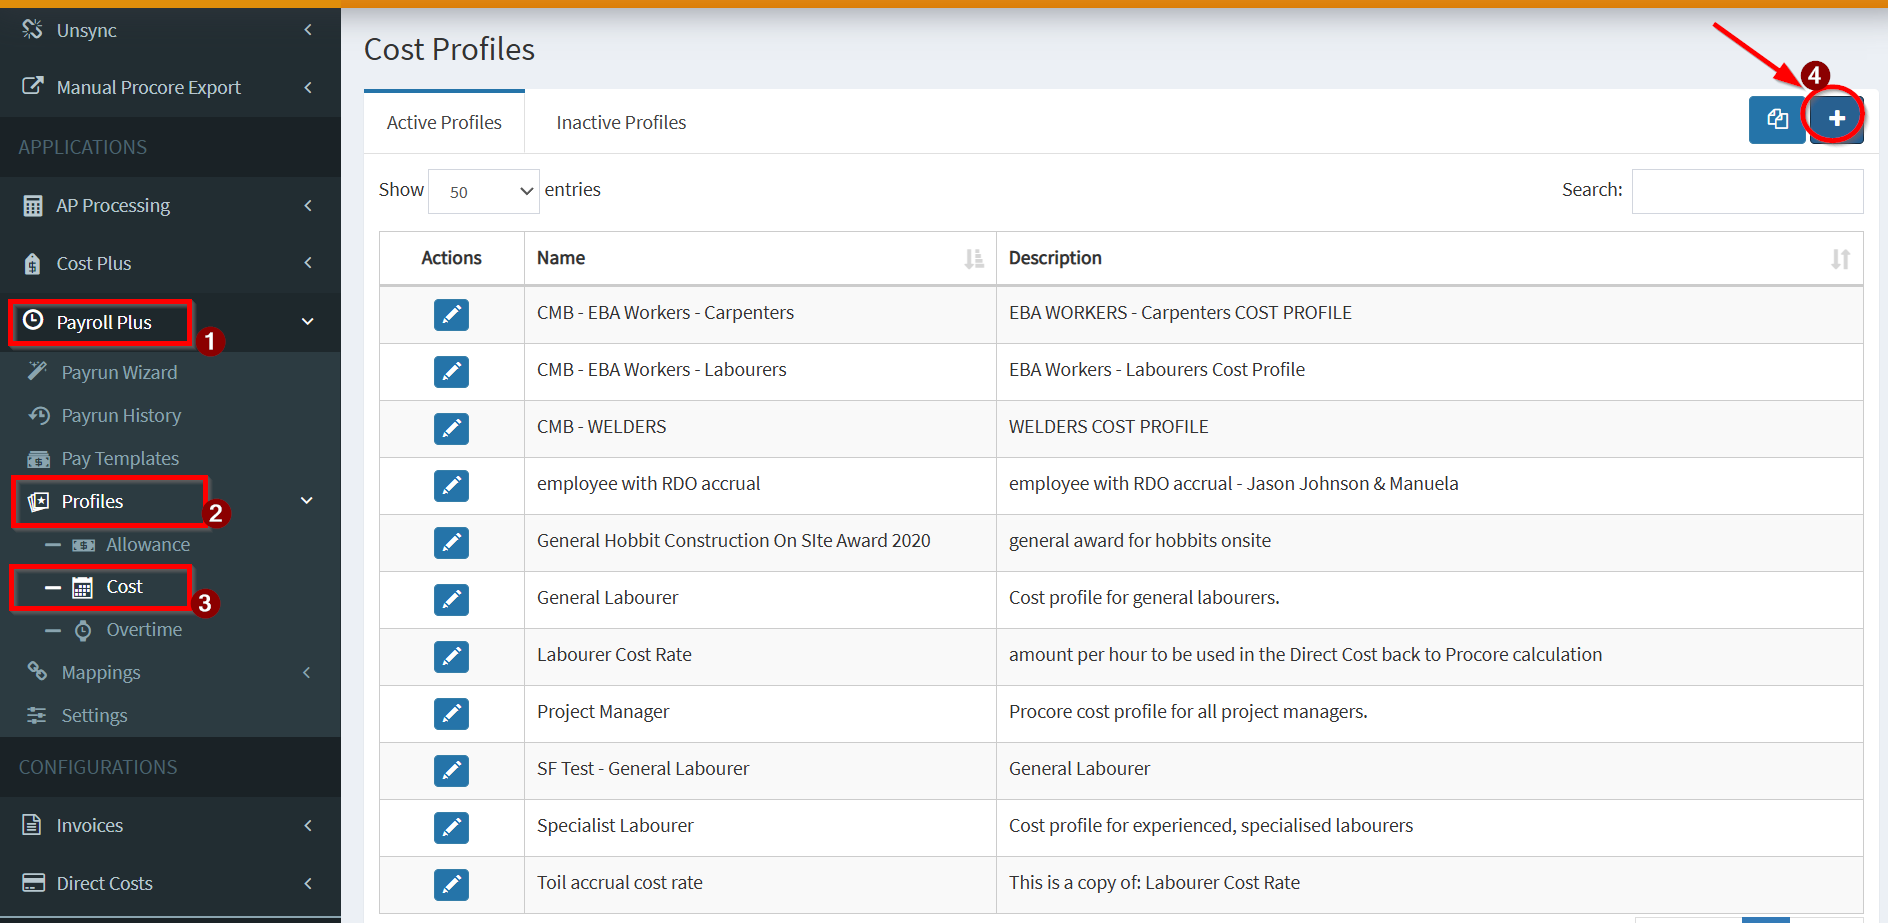Click edit pencil for General Labourer

pyautogui.click(x=451, y=600)
